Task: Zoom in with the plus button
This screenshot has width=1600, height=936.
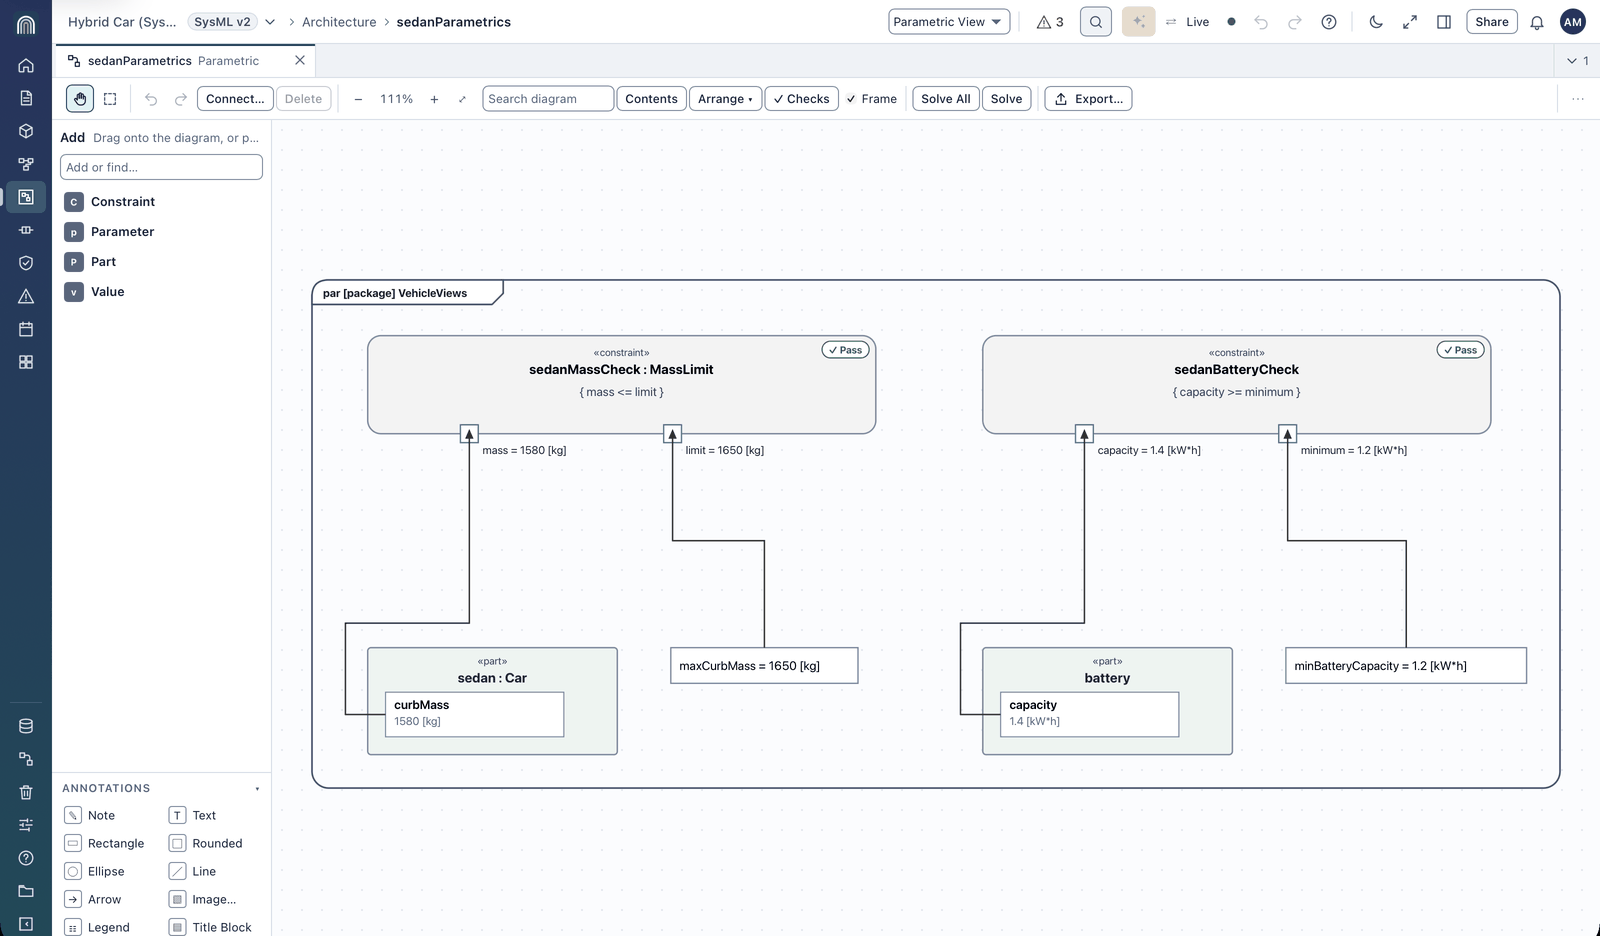Action: click(434, 99)
